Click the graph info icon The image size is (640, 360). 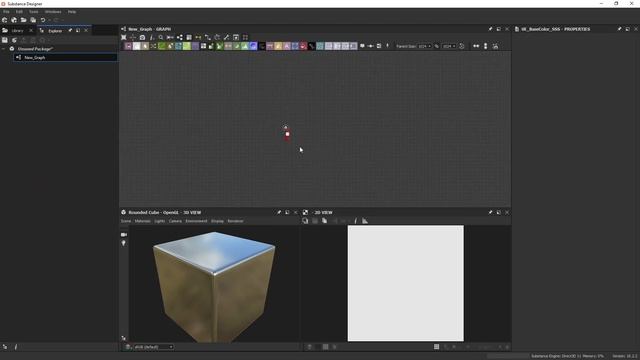(x=152, y=37)
